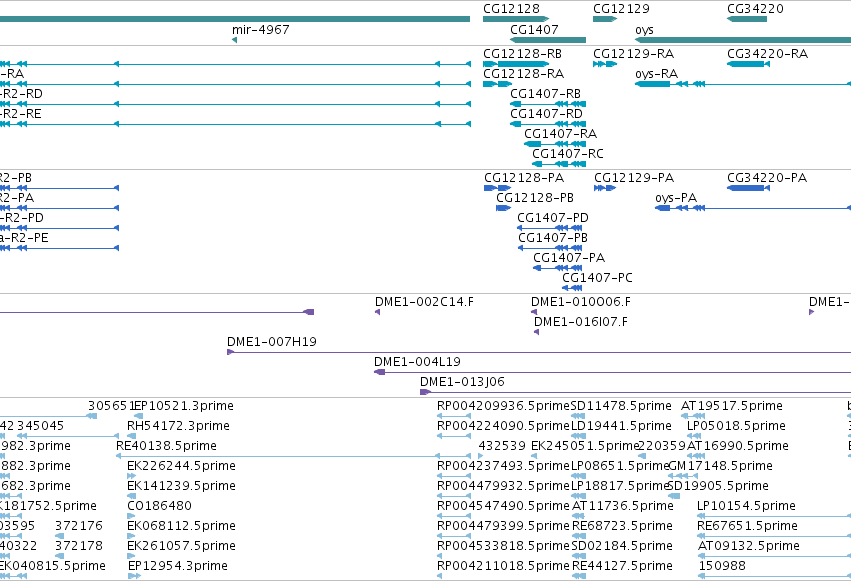Click protein CG1407-PA

pyautogui.click(x=569, y=258)
